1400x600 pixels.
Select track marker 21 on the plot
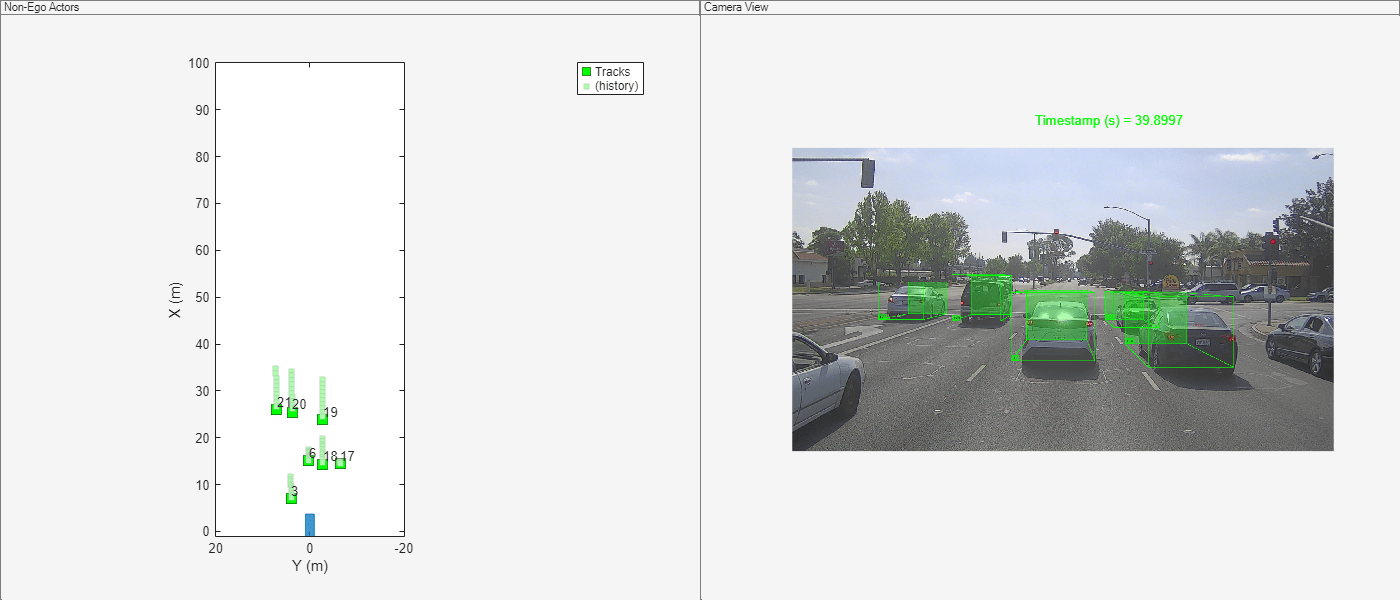[x=275, y=411]
